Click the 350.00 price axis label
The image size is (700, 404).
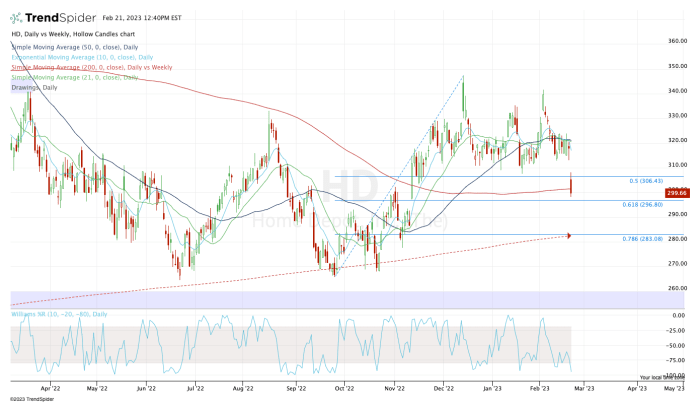point(677,66)
